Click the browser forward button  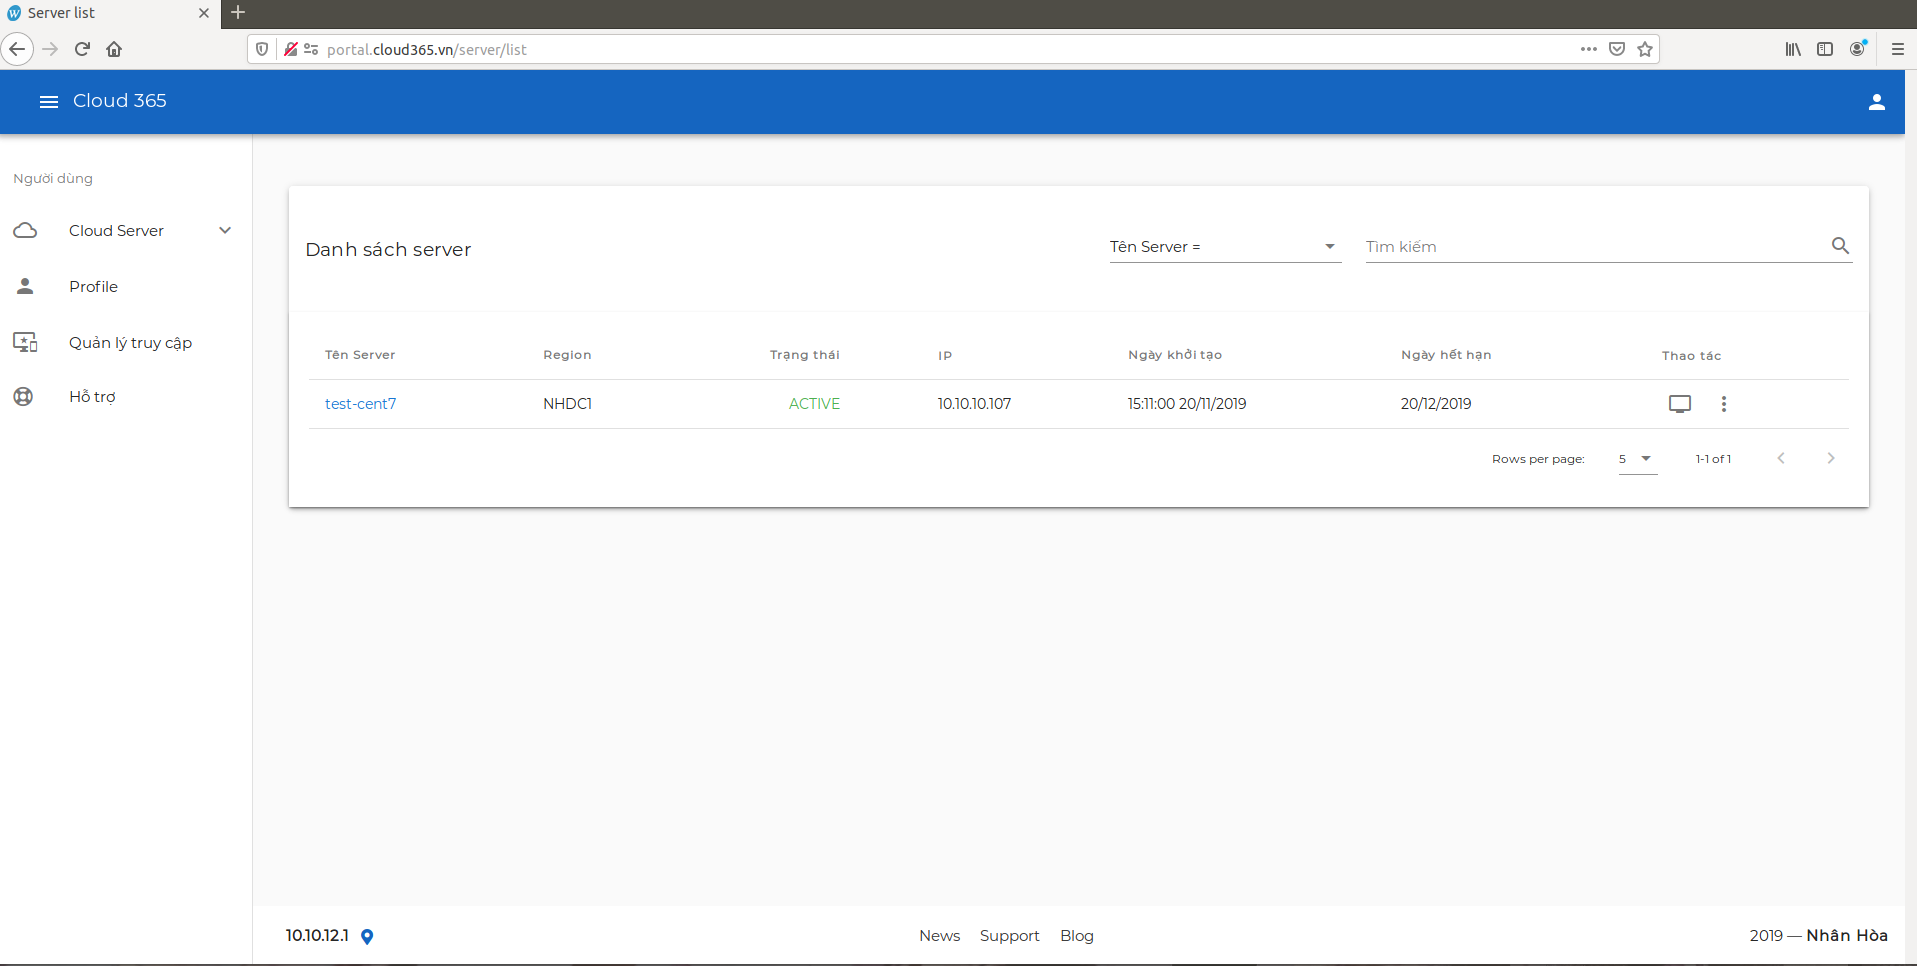pyautogui.click(x=50, y=49)
